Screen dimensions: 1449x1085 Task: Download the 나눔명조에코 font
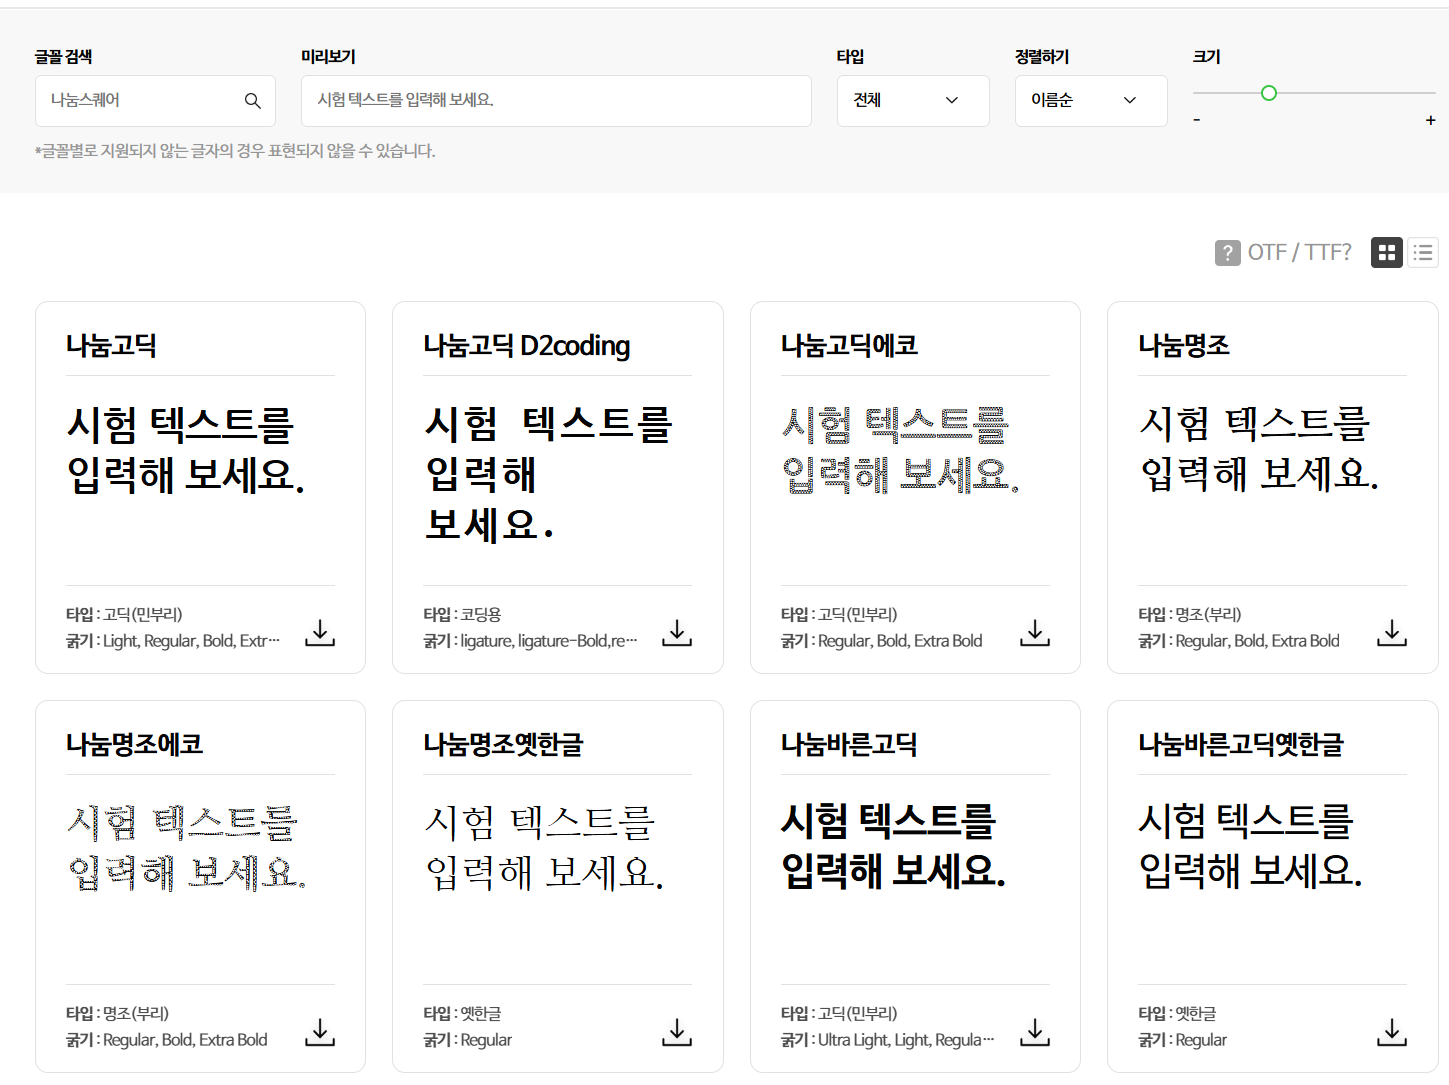click(320, 1032)
